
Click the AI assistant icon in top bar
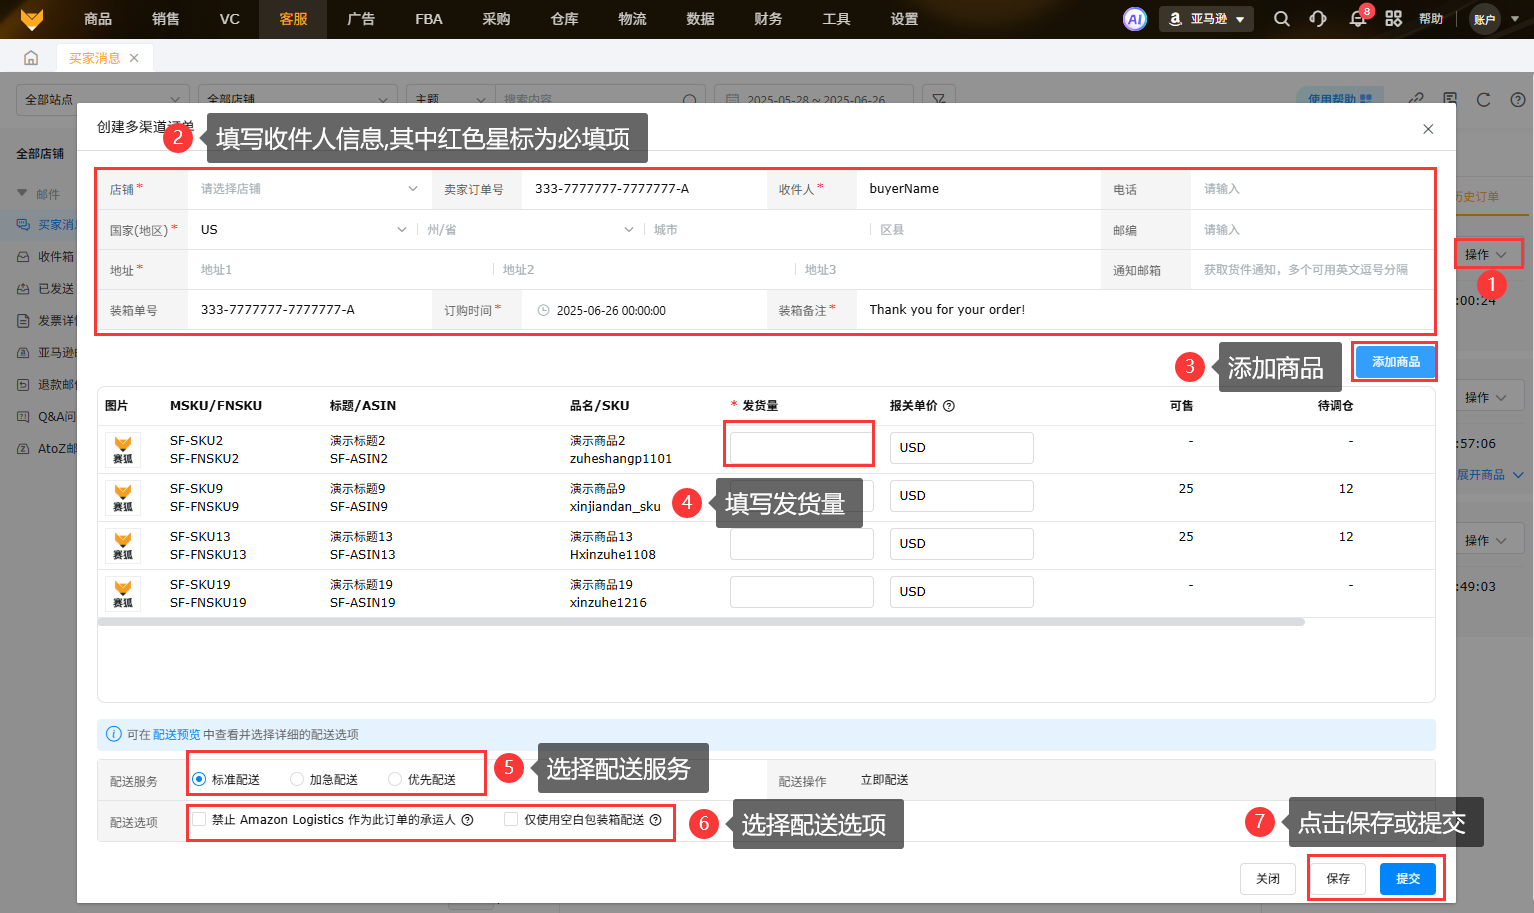1134,19
